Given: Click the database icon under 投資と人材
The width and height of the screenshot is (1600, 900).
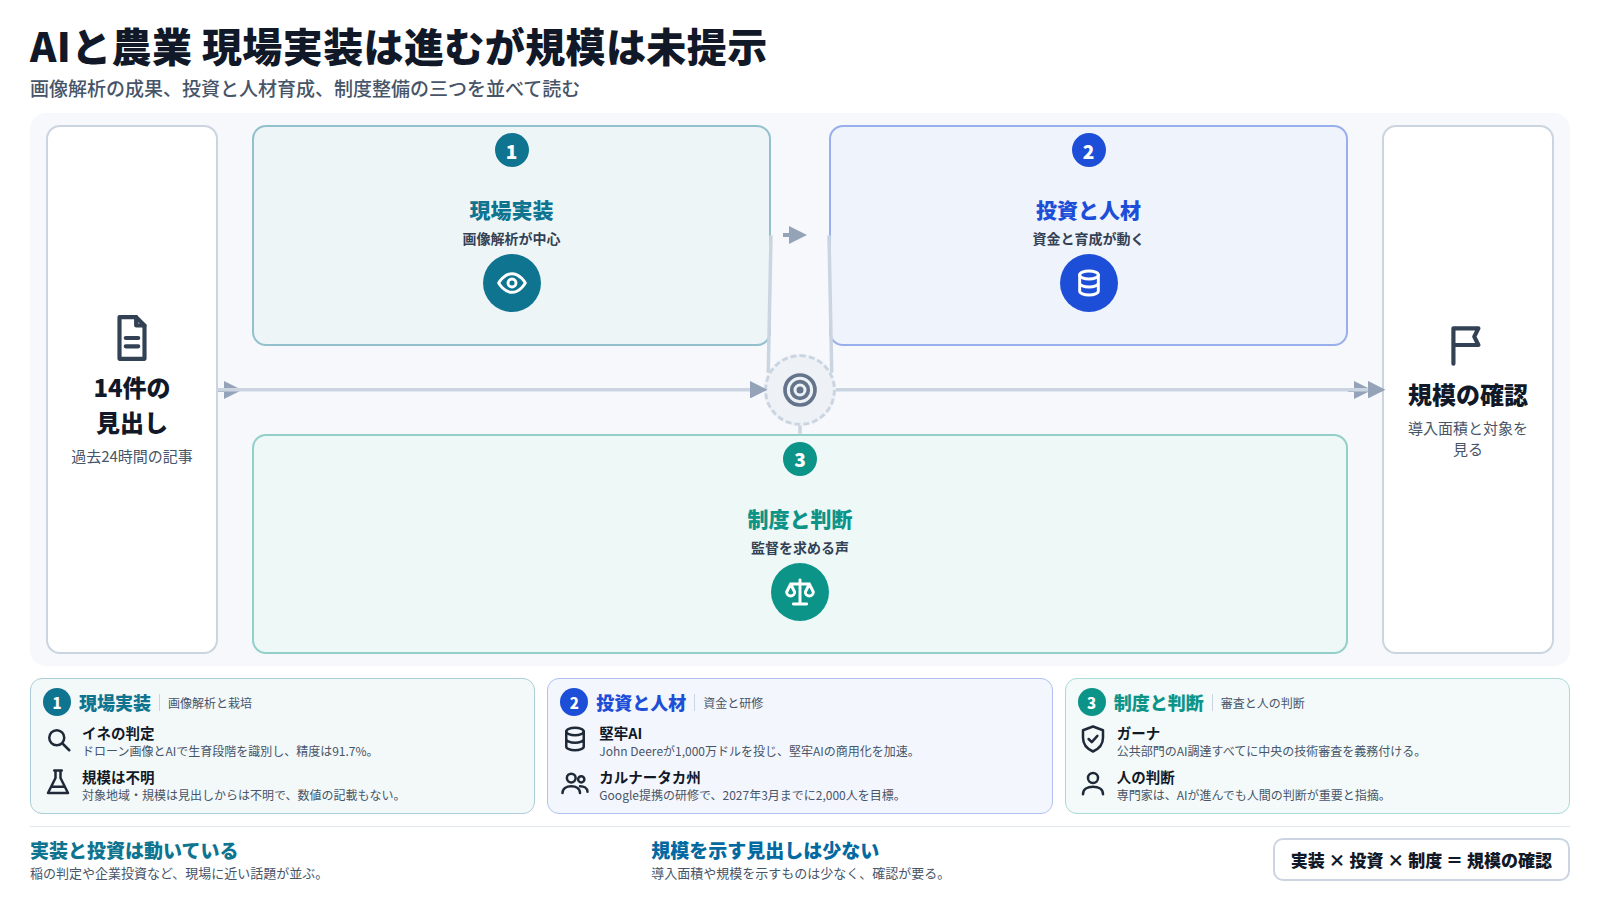Looking at the screenshot, I should coord(1089,283).
